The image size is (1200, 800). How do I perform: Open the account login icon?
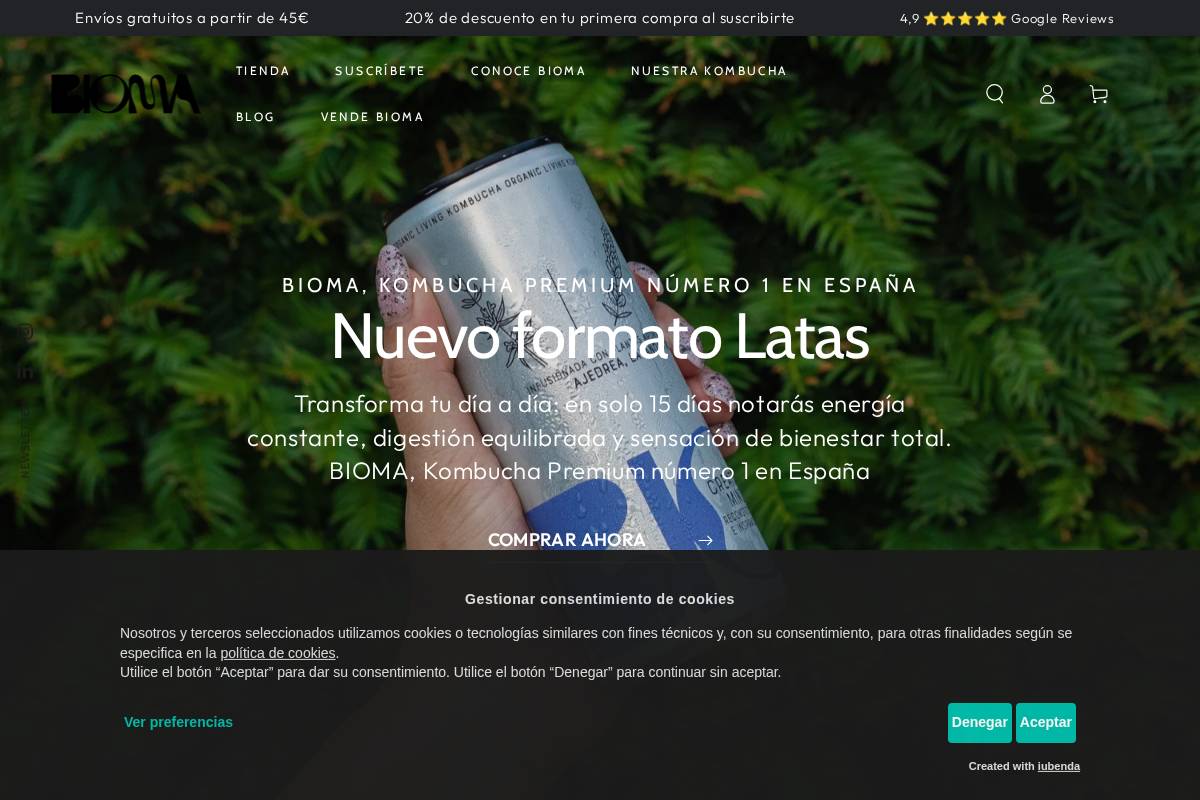1047,93
